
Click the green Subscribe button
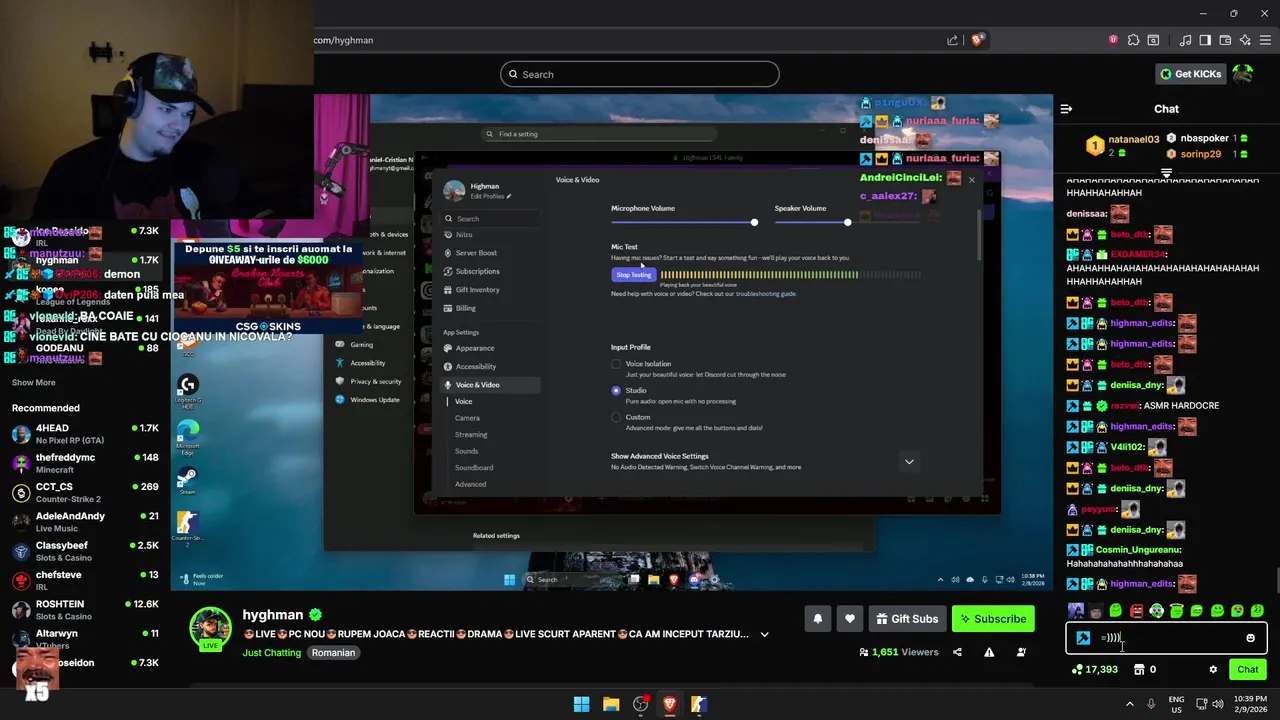[x=993, y=619]
